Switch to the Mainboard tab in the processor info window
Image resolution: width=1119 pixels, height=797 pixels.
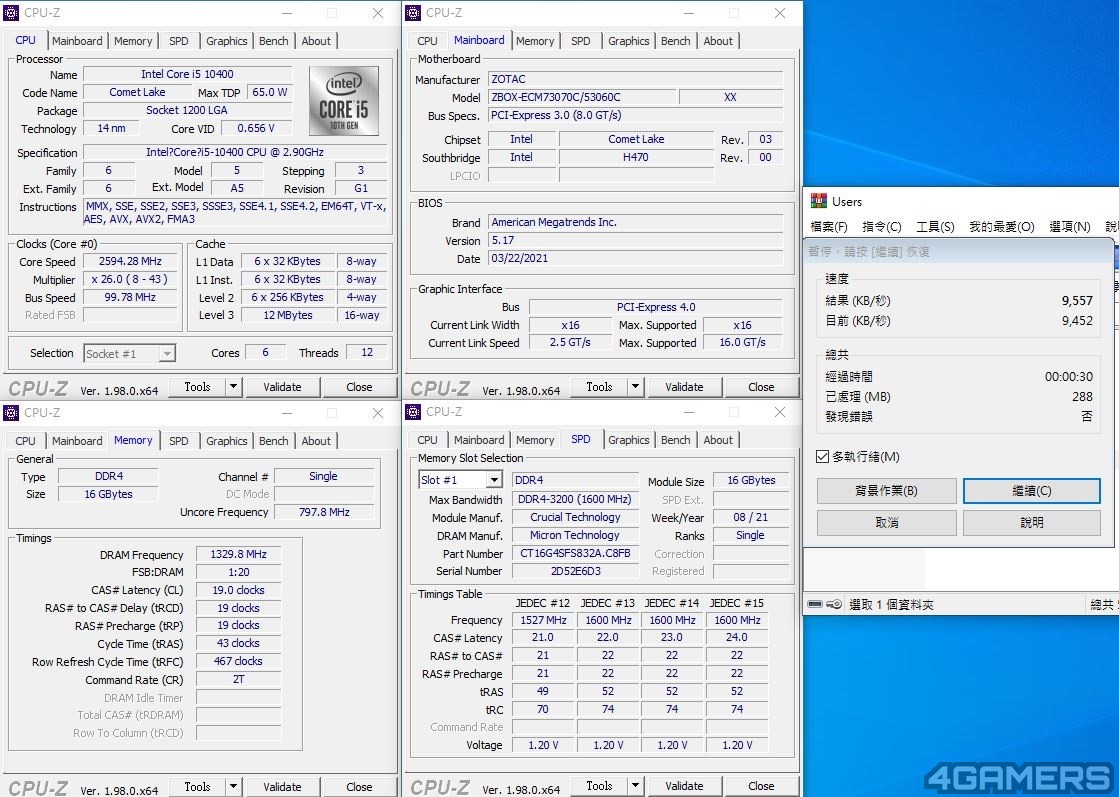tap(77, 41)
